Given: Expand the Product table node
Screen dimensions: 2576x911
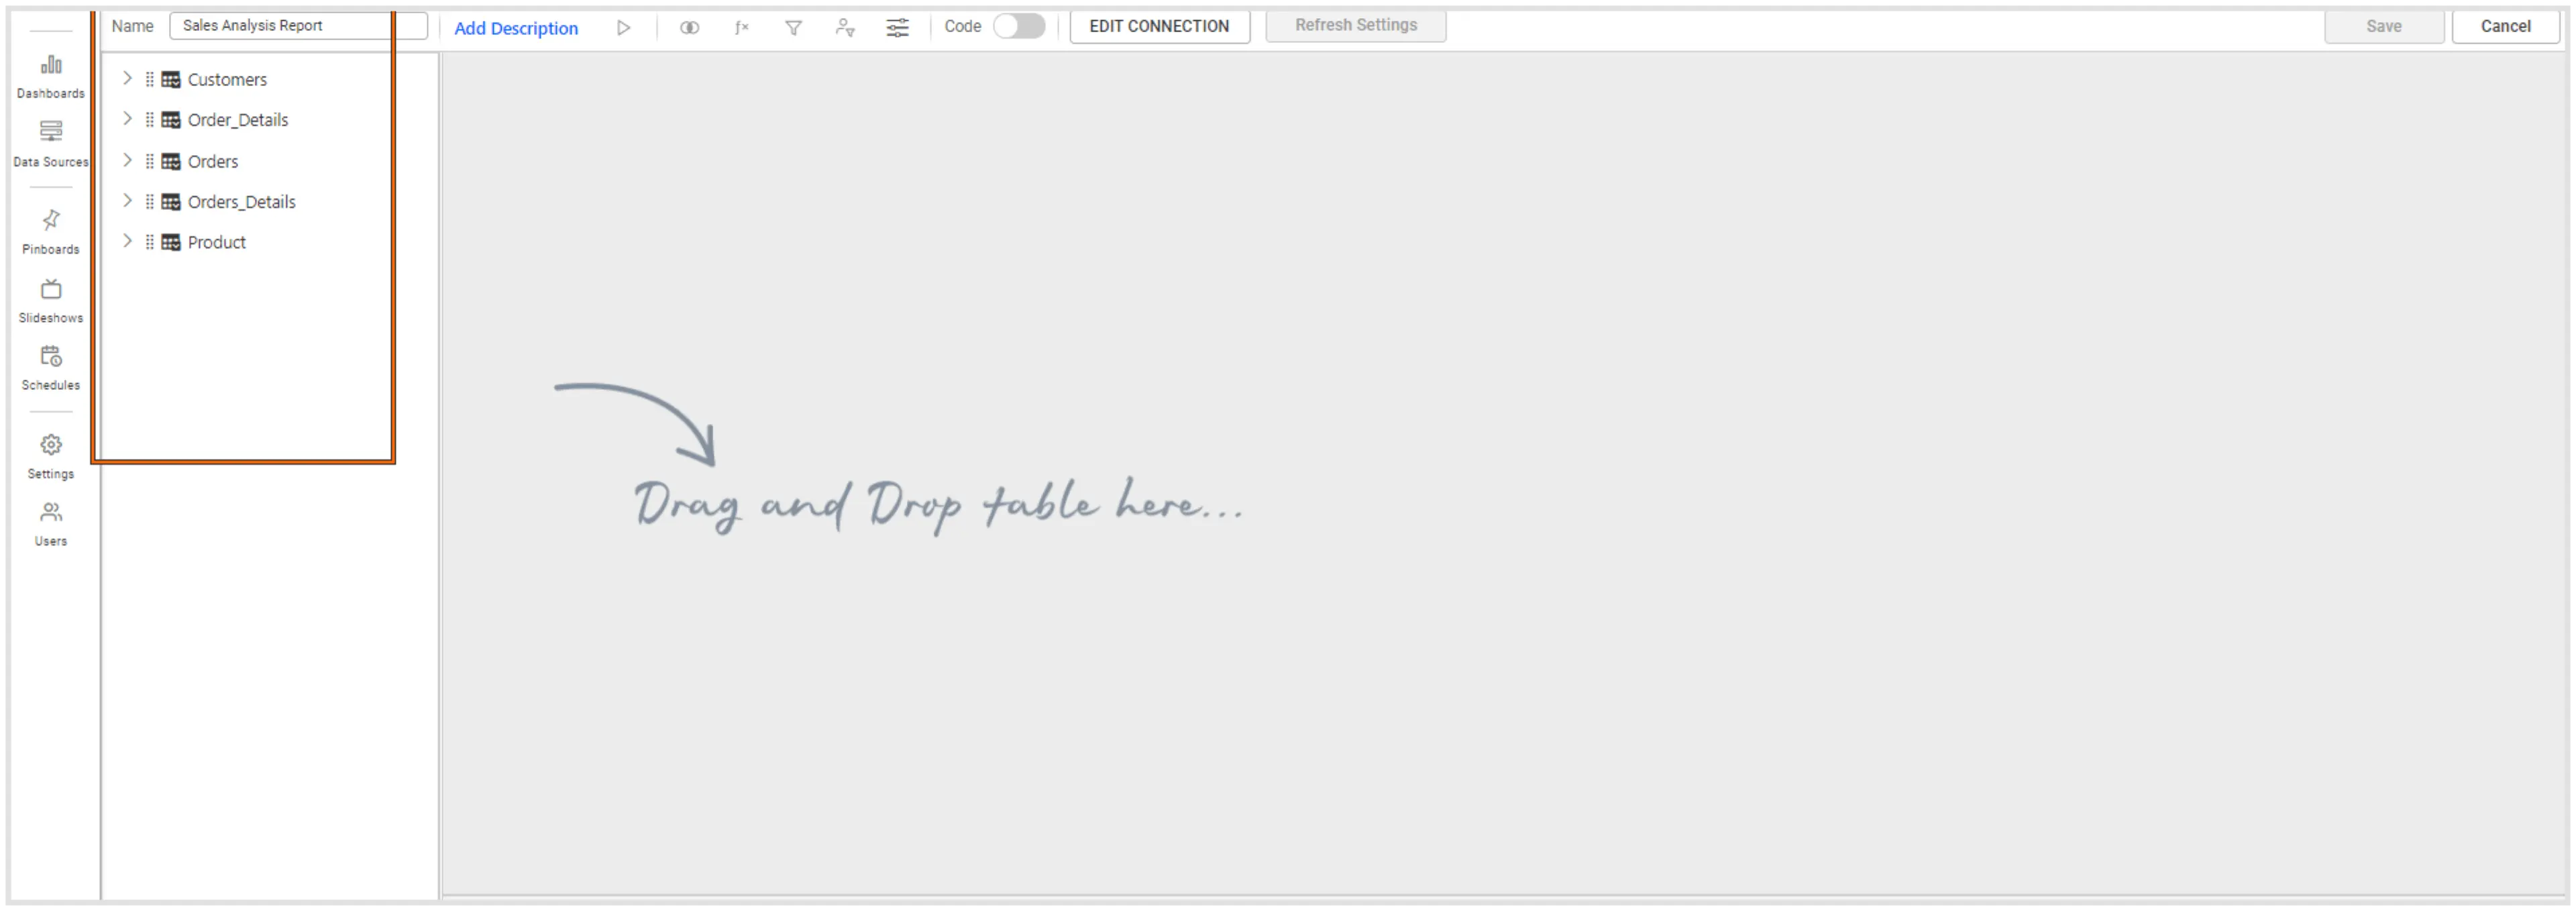Looking at the screenshot, I should coord(127,241).
